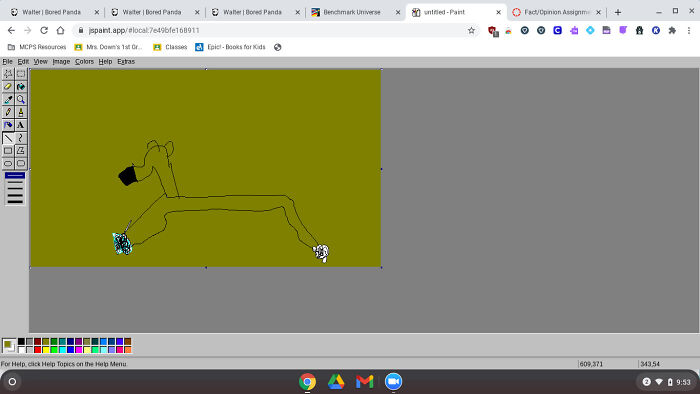Switch to the Fact/Opinion Assignment tab
Image resolution: width=700 pixels, height=394 pixels.
[x=557, y=12]
